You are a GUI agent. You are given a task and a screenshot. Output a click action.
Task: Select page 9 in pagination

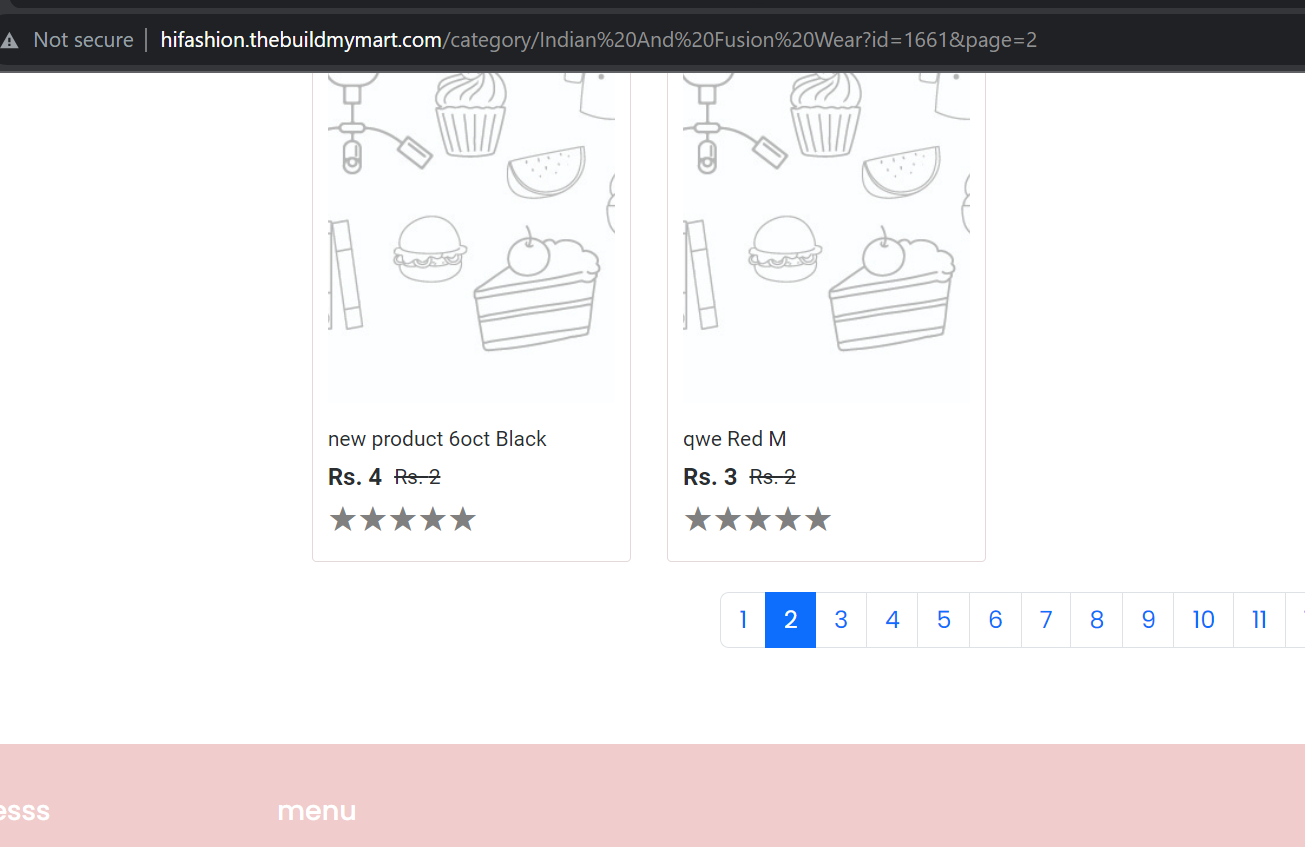click(1148, 620)
